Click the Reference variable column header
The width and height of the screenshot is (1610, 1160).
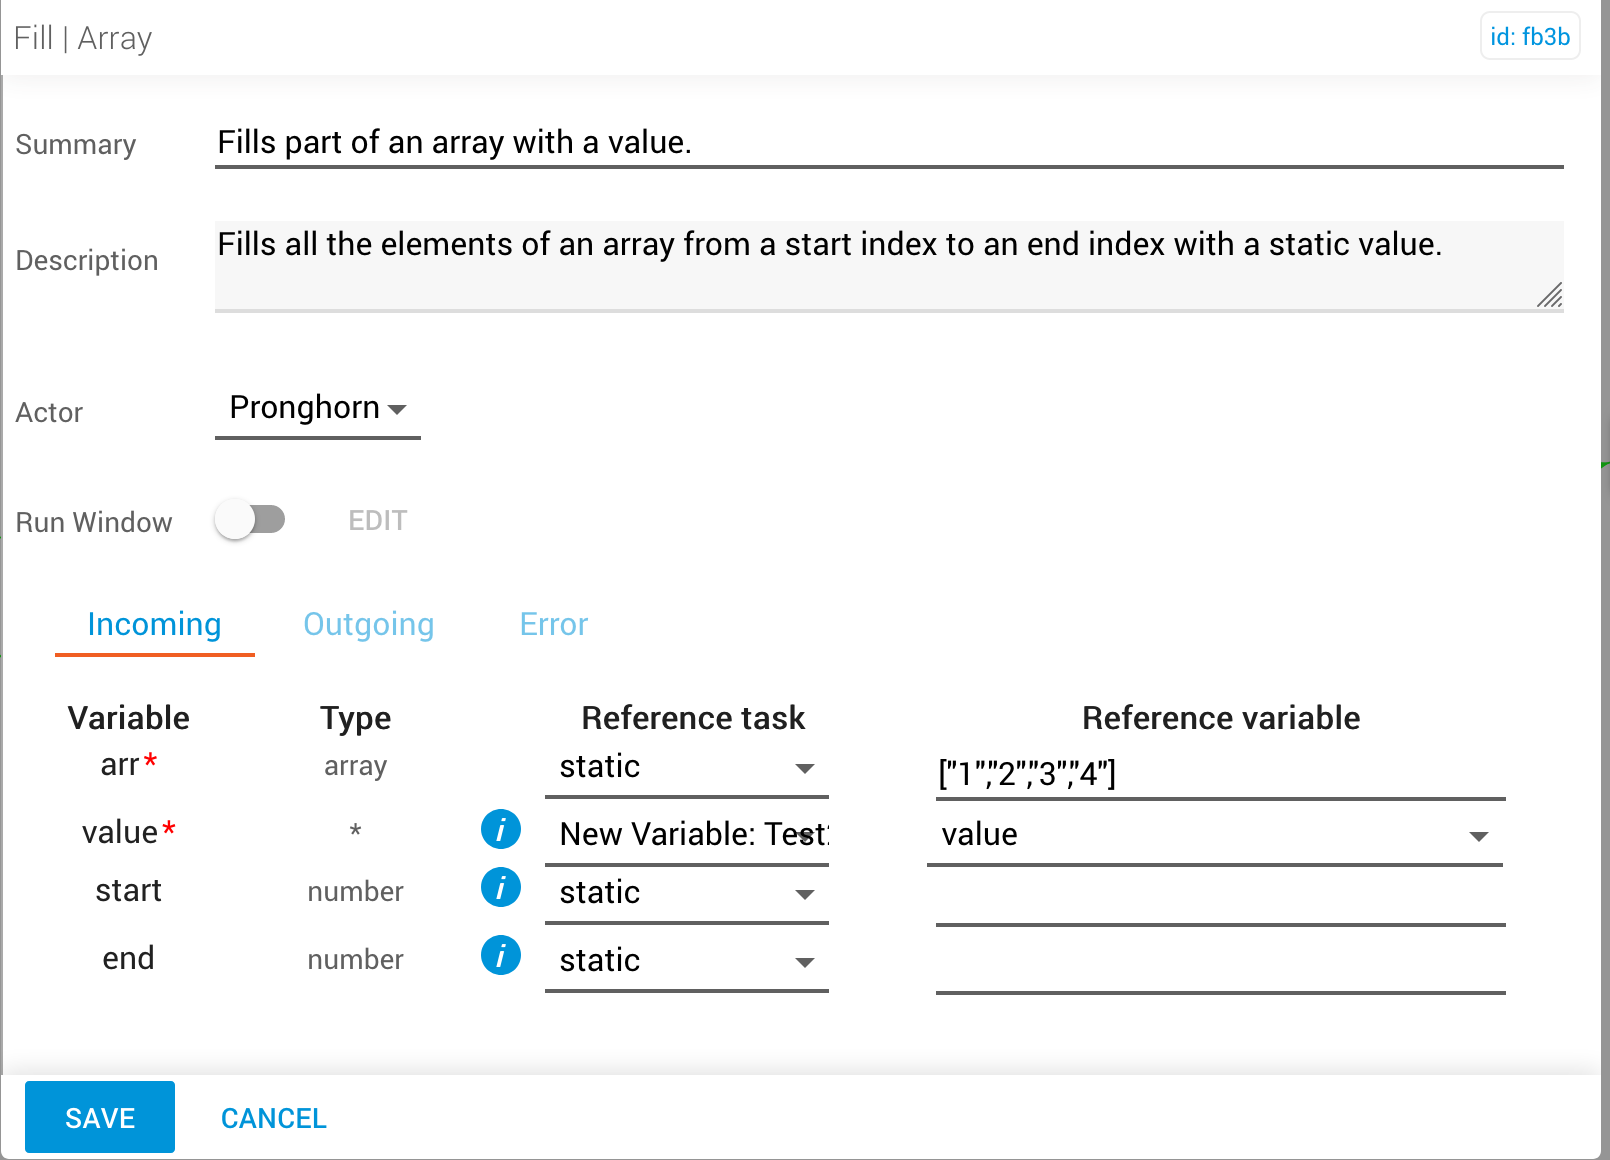click(x=1221, y=718)
